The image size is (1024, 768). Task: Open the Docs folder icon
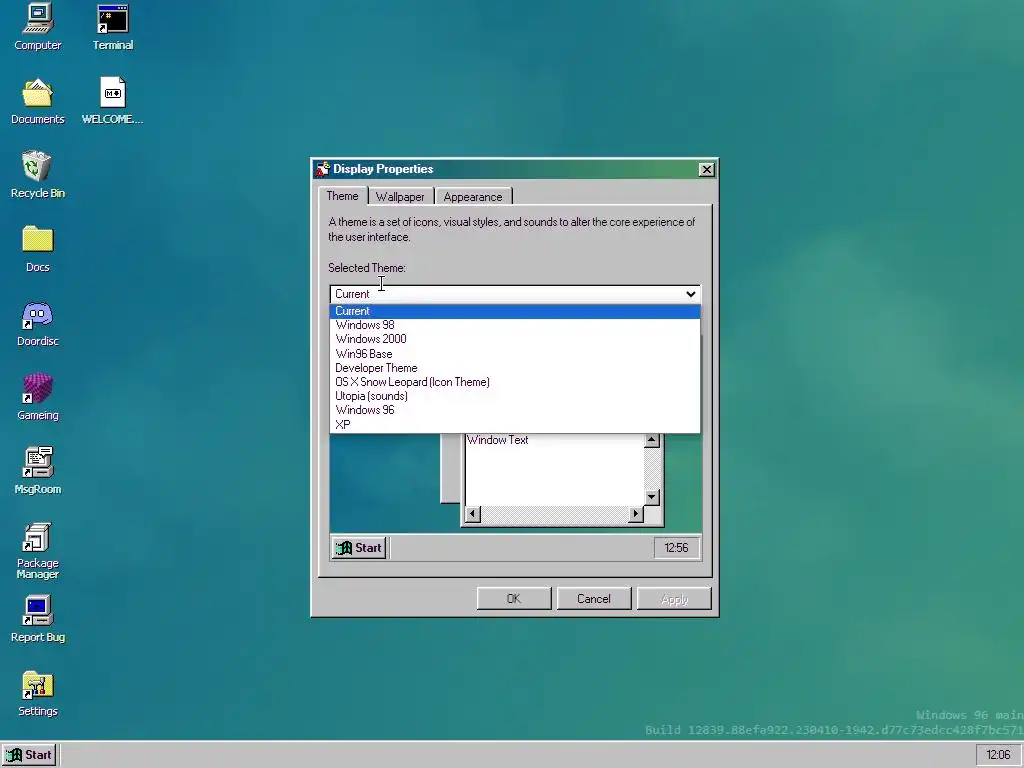point(37,249)
